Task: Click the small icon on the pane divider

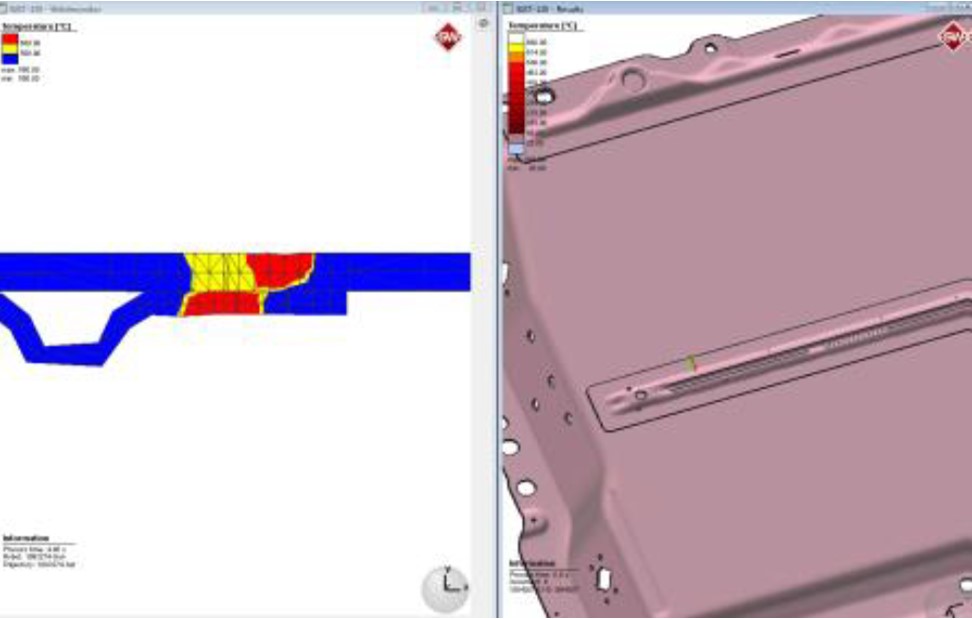Action: pyautogui.click(x=484, y=22)
